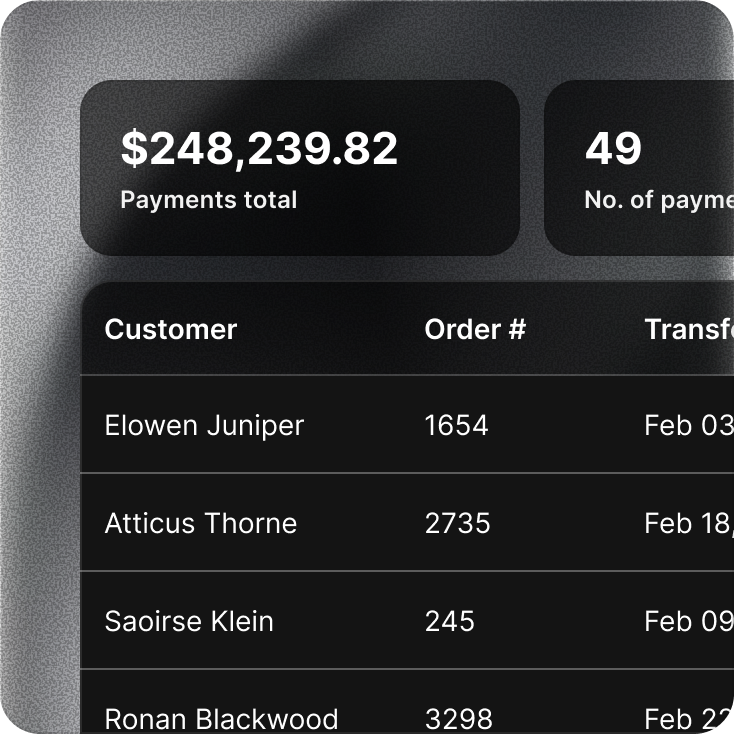This screenshot has width=734, height=734.
Task: Open customer Ronan Blackwood
Action: coord(221,719)
